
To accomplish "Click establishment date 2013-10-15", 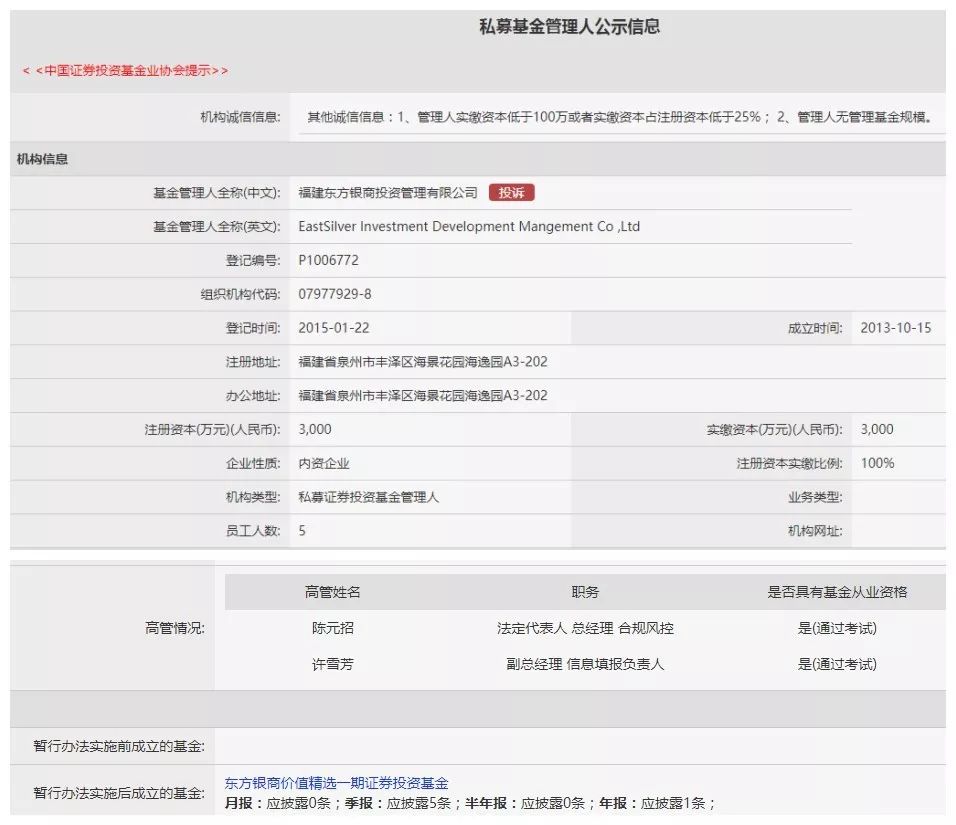I will (x=896, y=328).
